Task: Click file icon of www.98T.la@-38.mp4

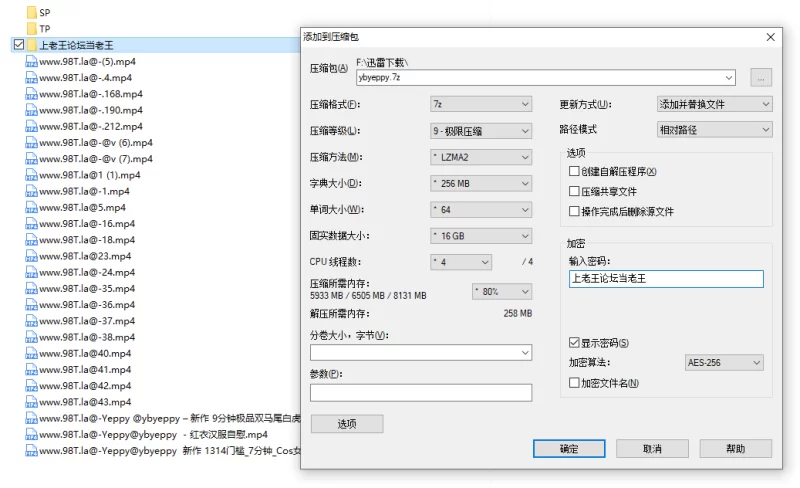Action: click(x=32, y=337)
